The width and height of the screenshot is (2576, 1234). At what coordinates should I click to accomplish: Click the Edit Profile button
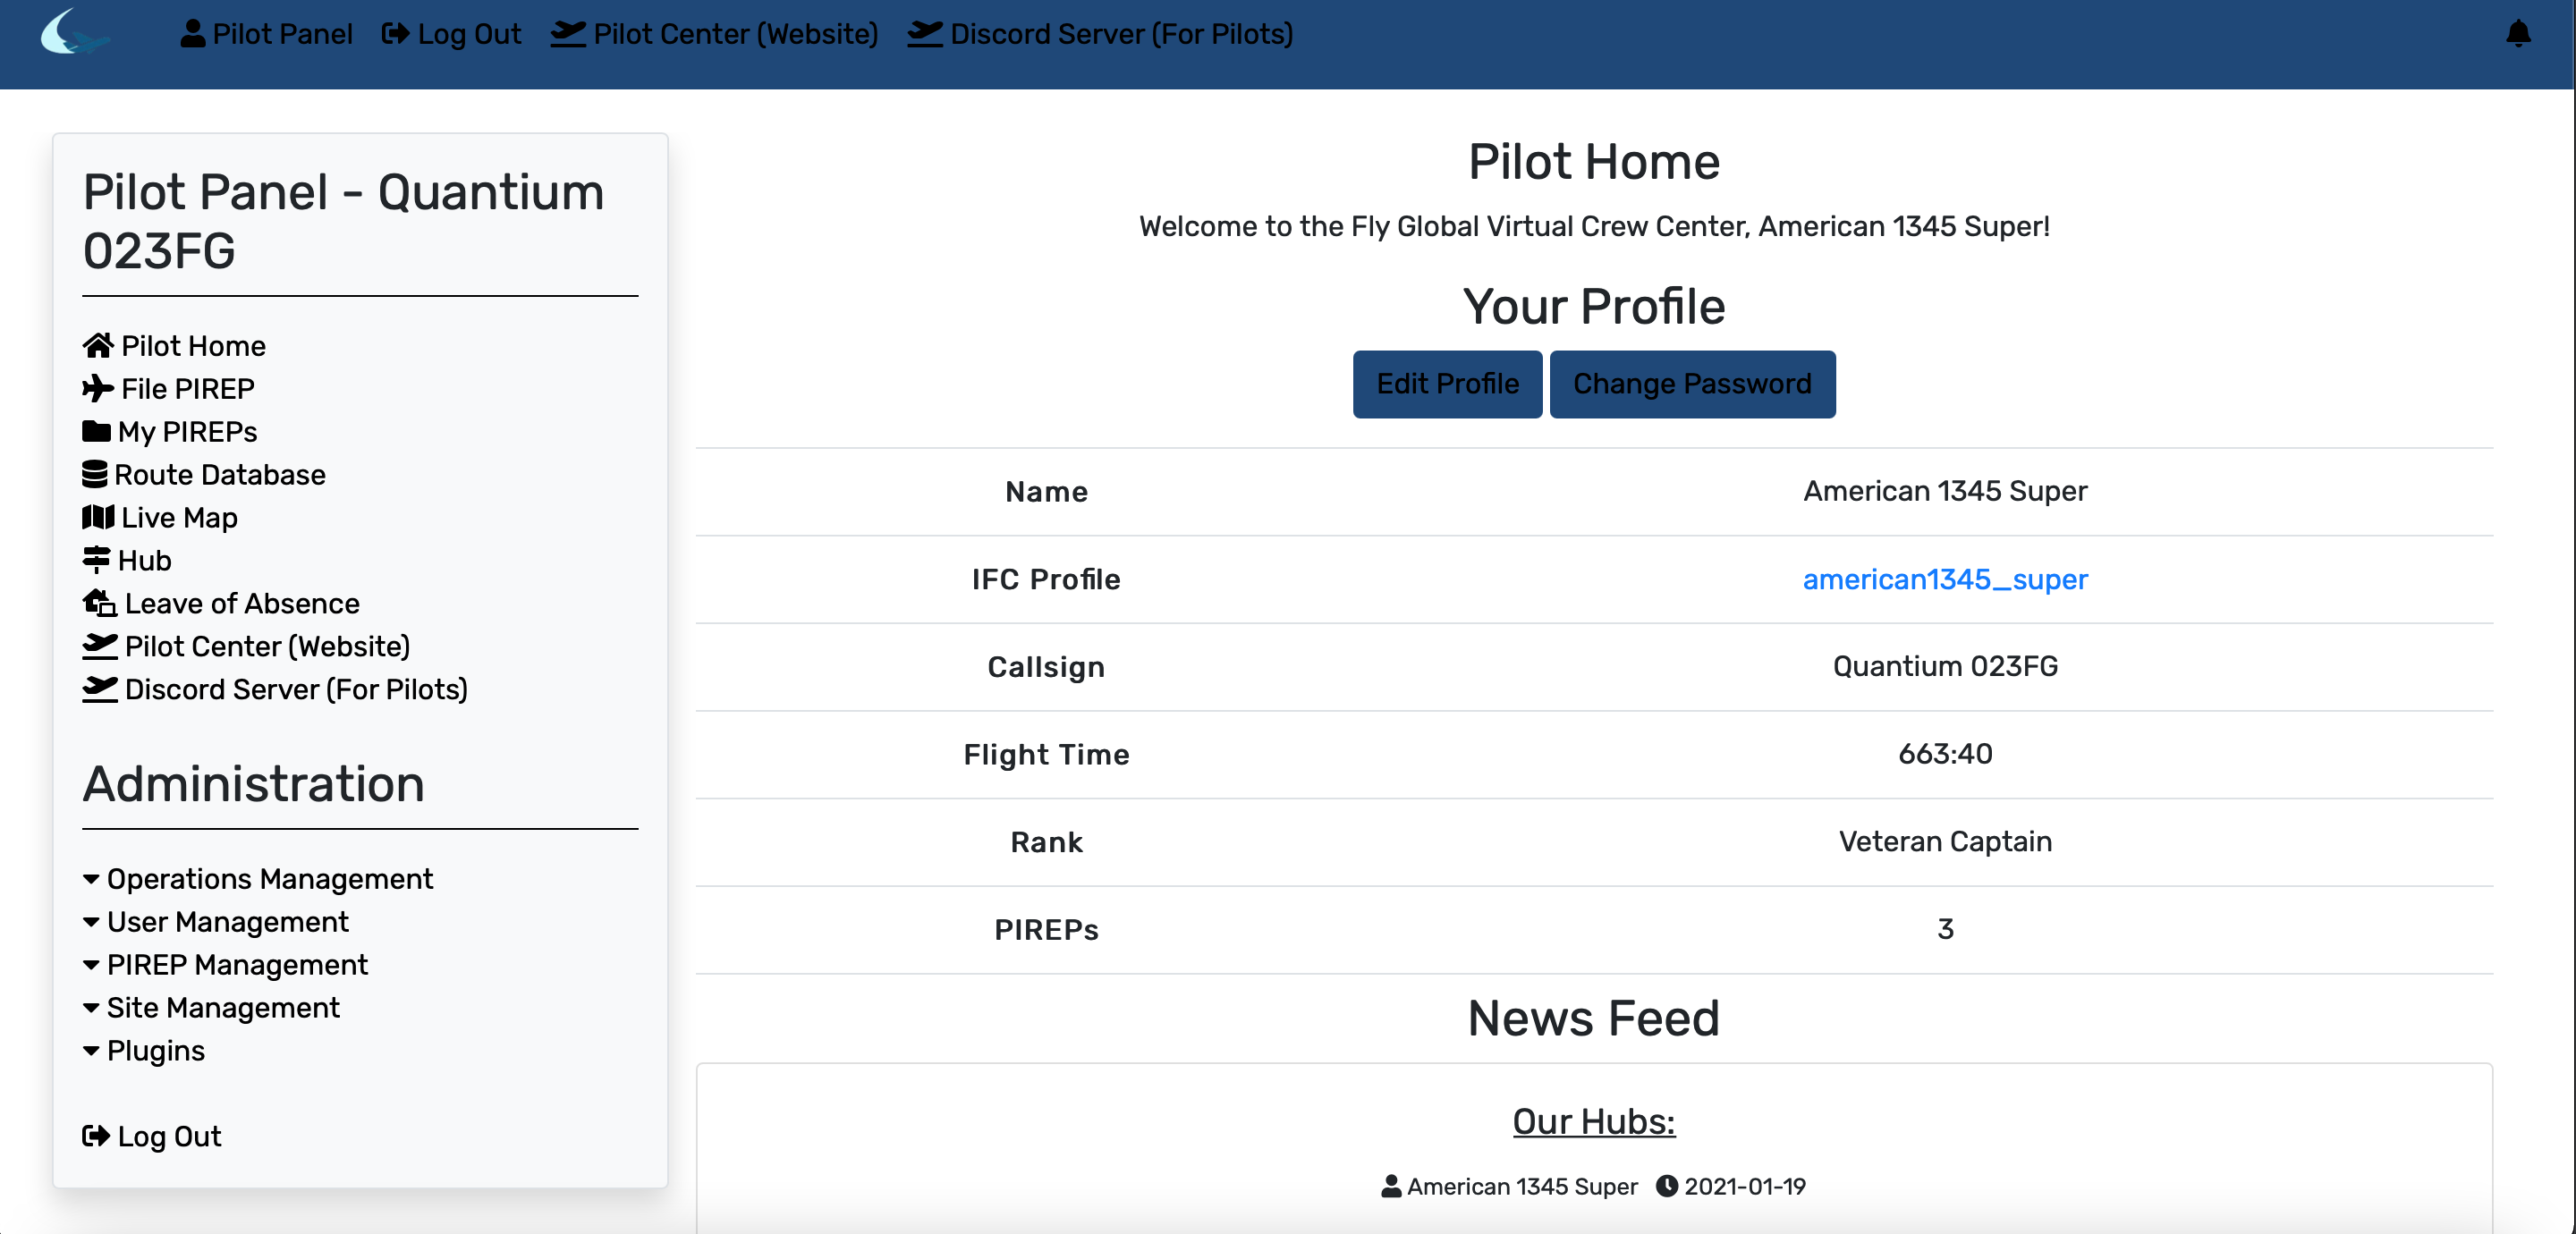click(1446, 384)
